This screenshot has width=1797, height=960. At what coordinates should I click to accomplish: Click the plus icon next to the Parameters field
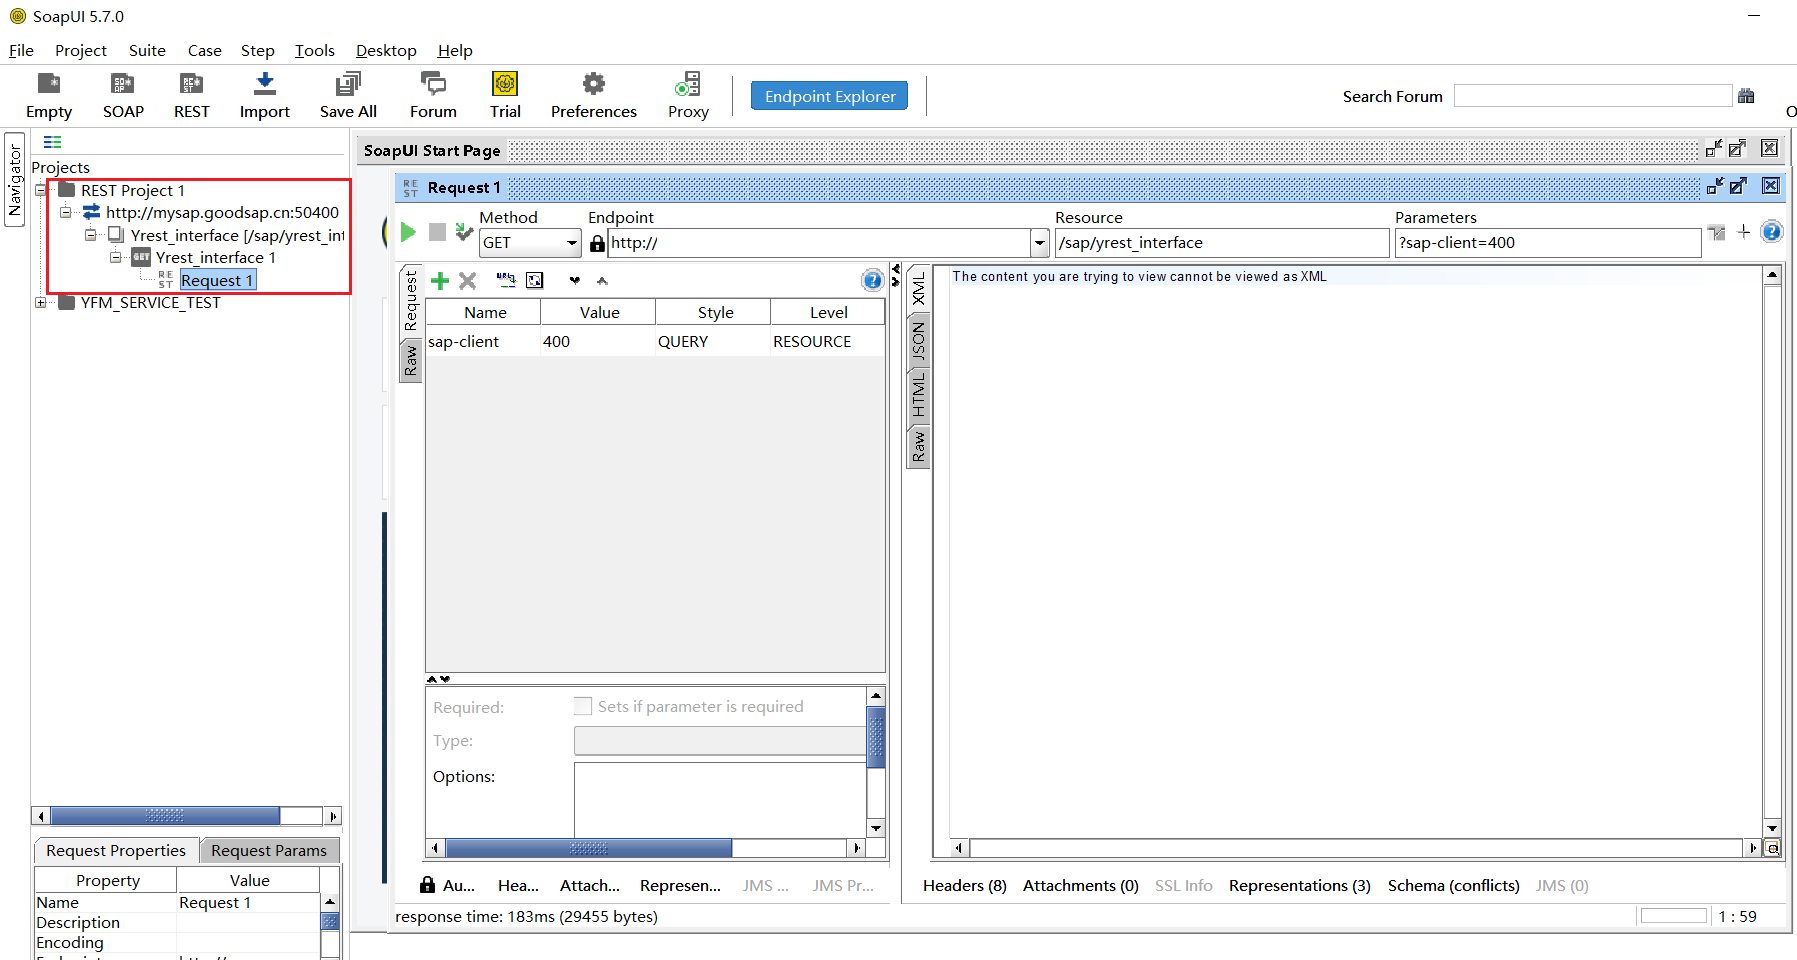tap(1744, 232)
